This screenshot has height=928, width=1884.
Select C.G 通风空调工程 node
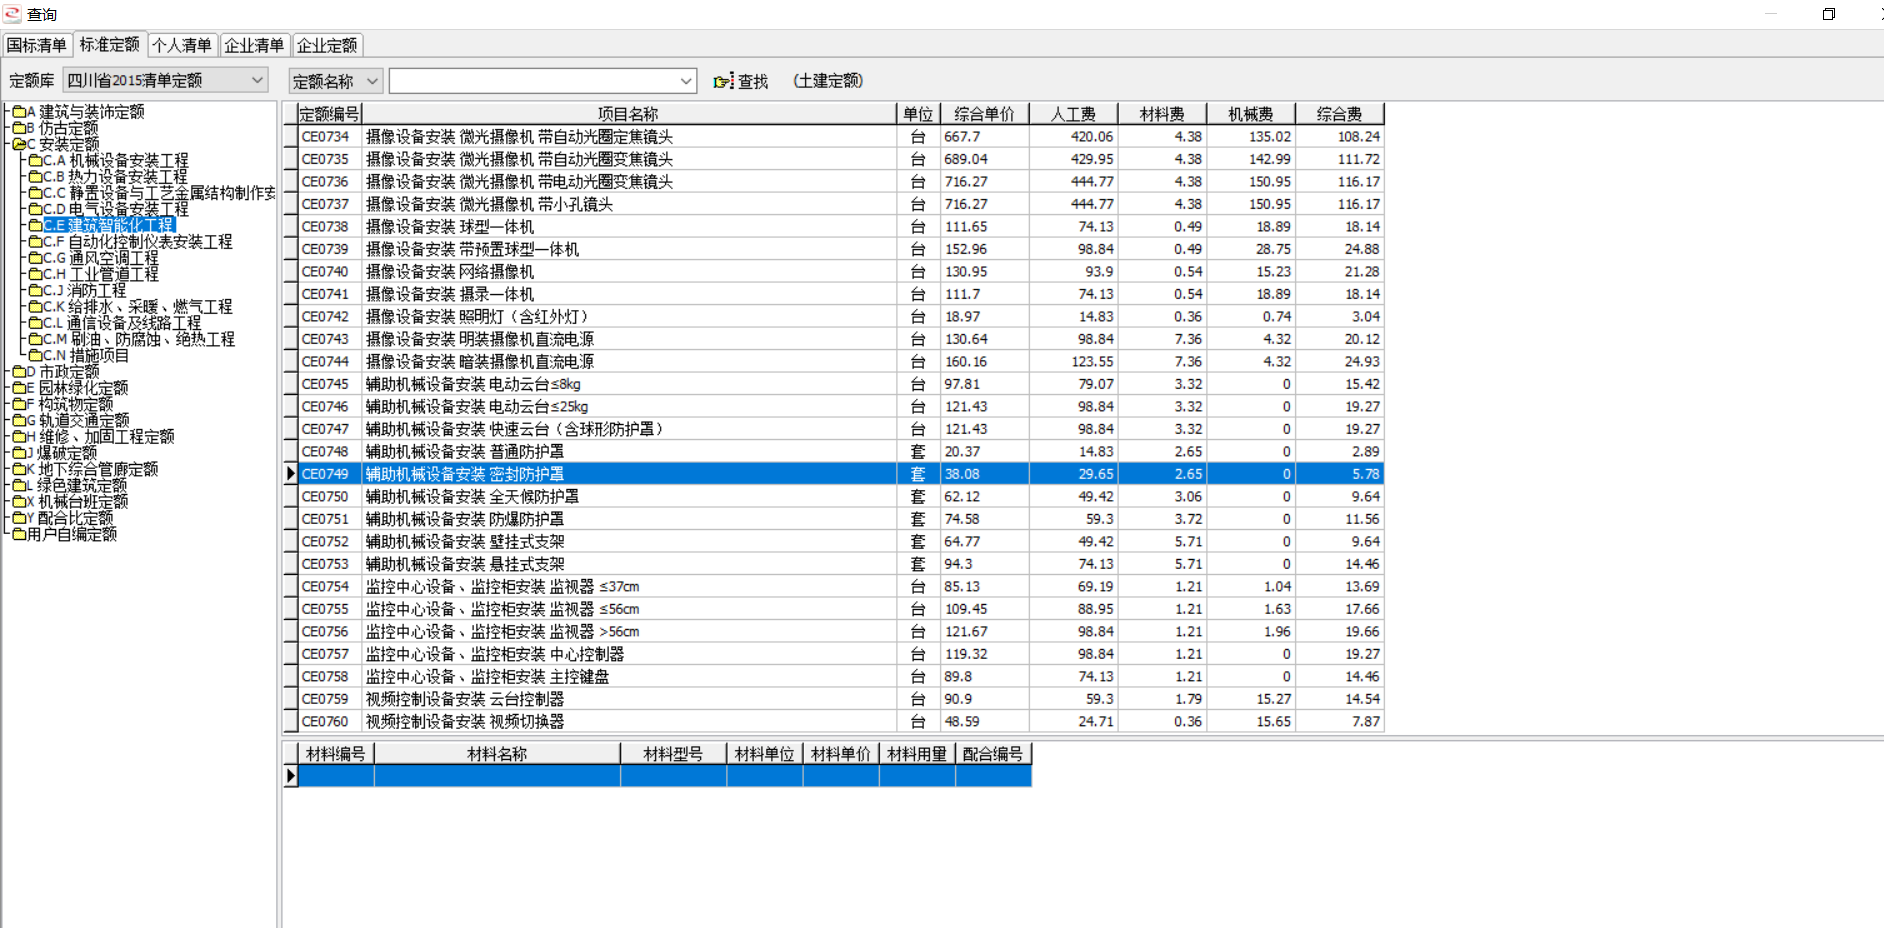(x=101, y=258)
